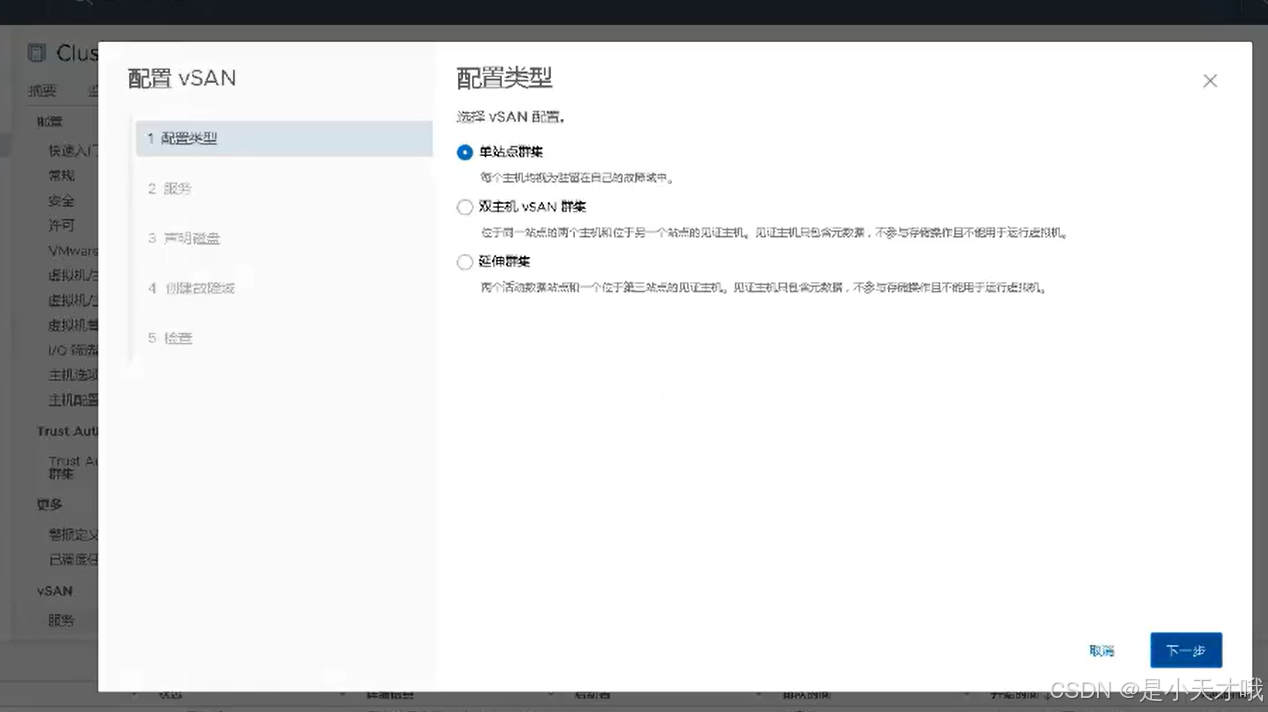The image size is (1268, 712).
Task: Close the 配置 vSAN dialog
Action: pyautogui.click(x=1210, y=81)
